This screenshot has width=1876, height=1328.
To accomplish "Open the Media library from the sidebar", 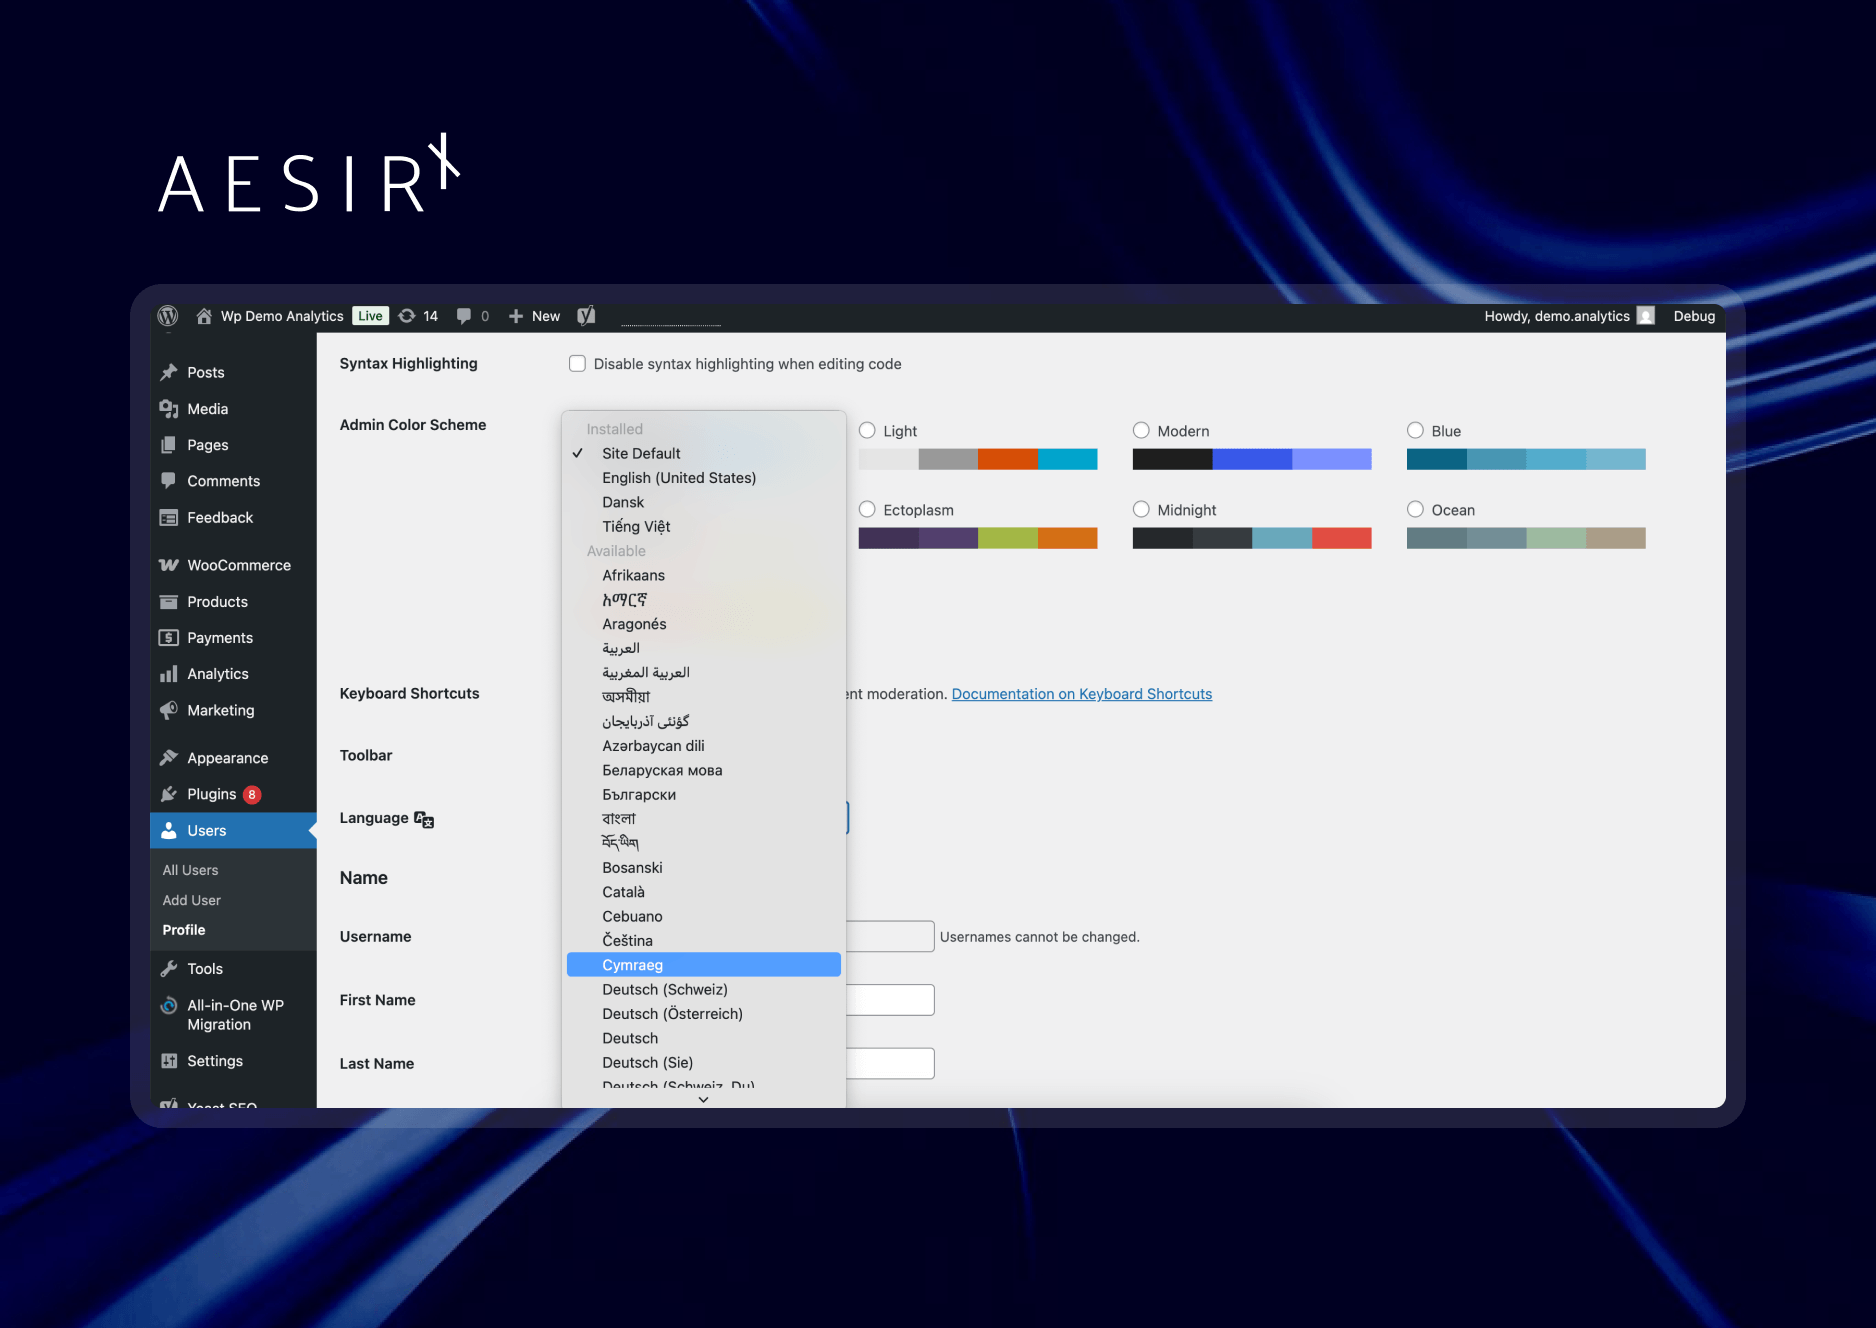I will tap(207, 409).
